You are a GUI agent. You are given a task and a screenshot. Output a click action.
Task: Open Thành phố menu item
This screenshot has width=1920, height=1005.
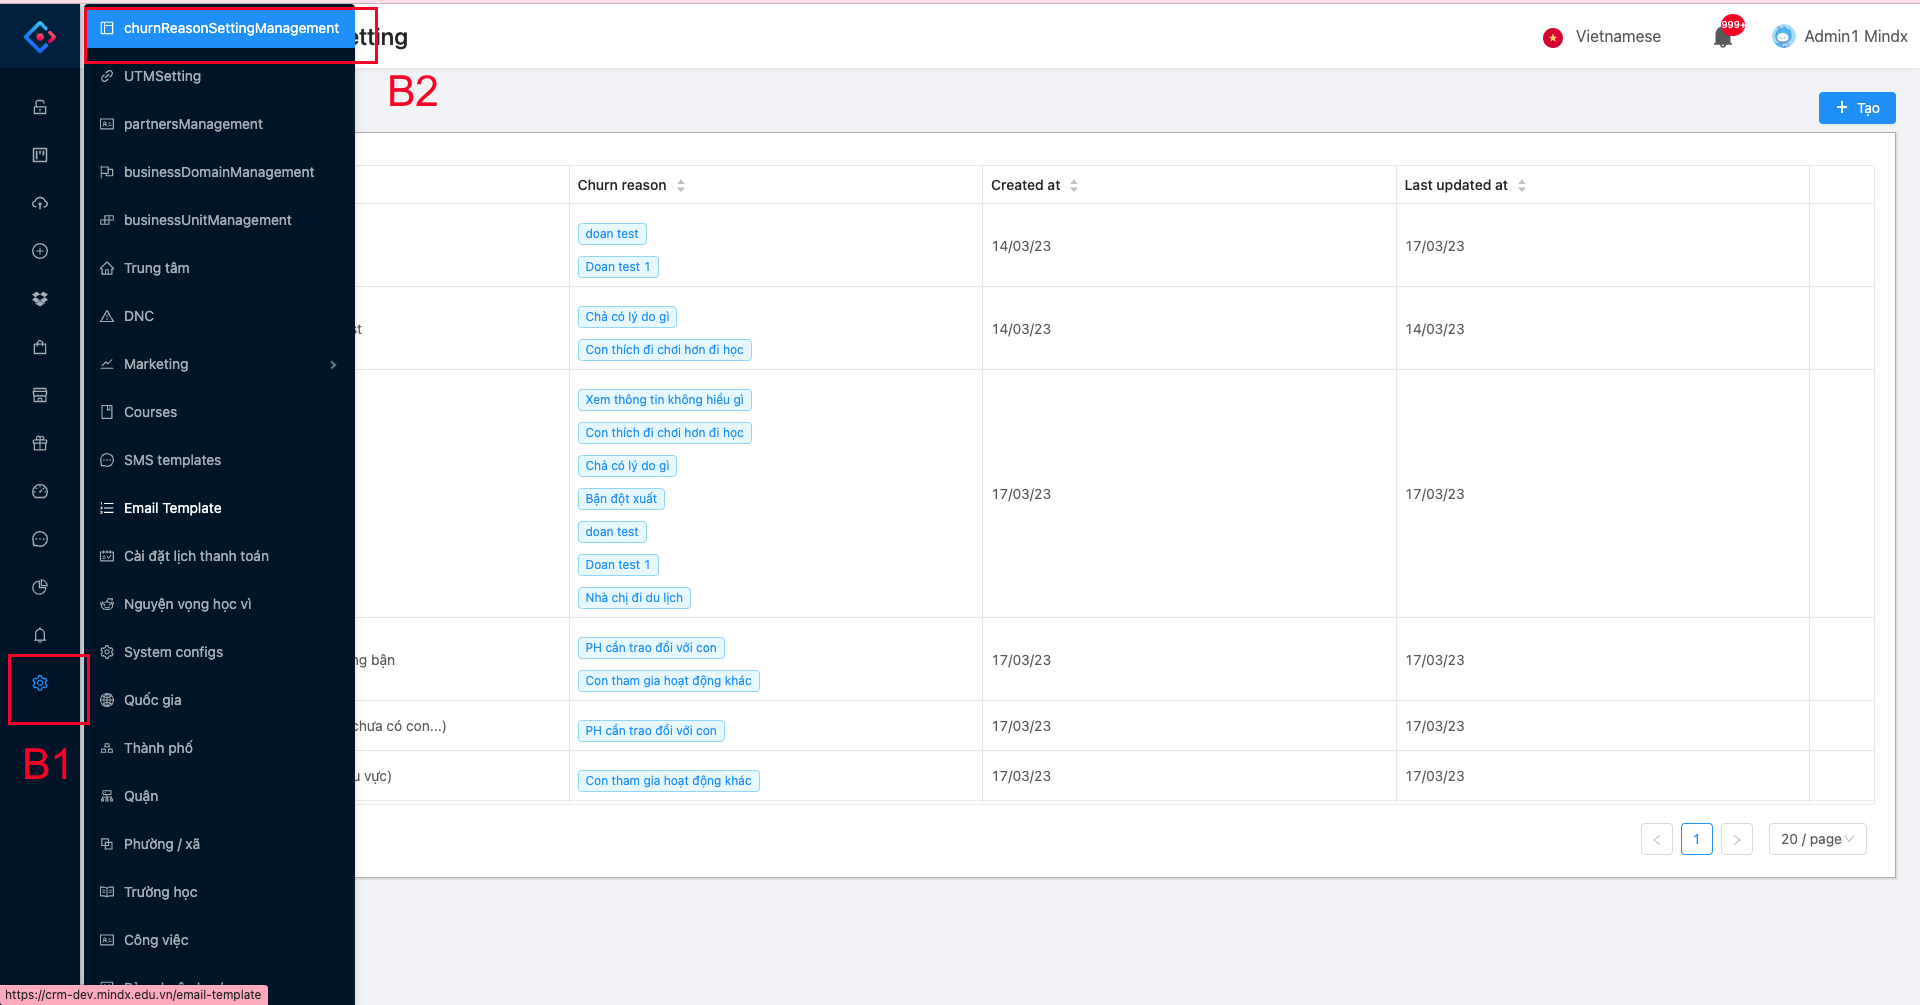tap(220, 748)
